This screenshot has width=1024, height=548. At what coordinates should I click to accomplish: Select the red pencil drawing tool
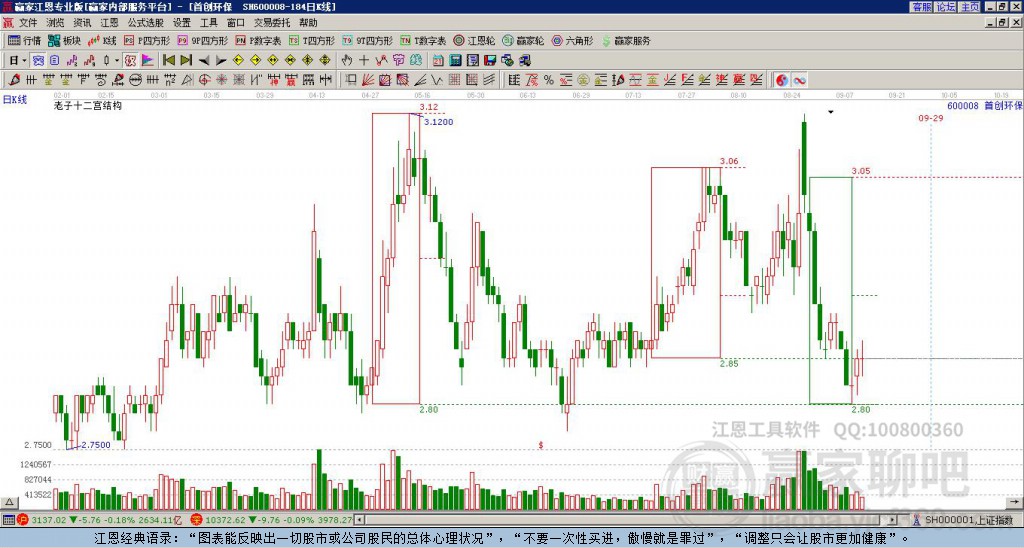click(14, 80)
